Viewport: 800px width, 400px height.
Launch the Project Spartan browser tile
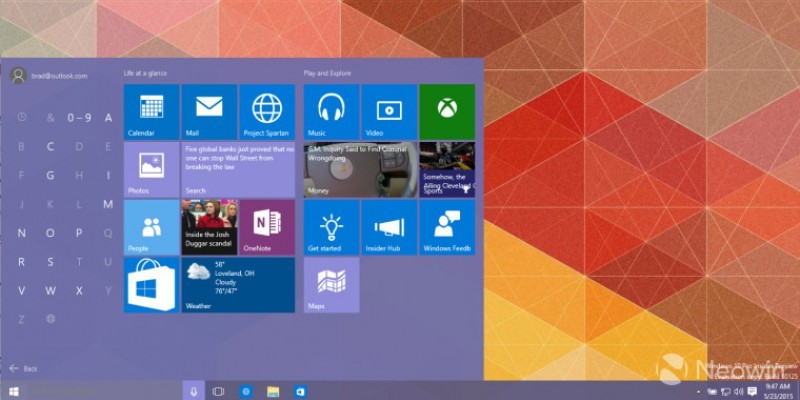point(267,112)
